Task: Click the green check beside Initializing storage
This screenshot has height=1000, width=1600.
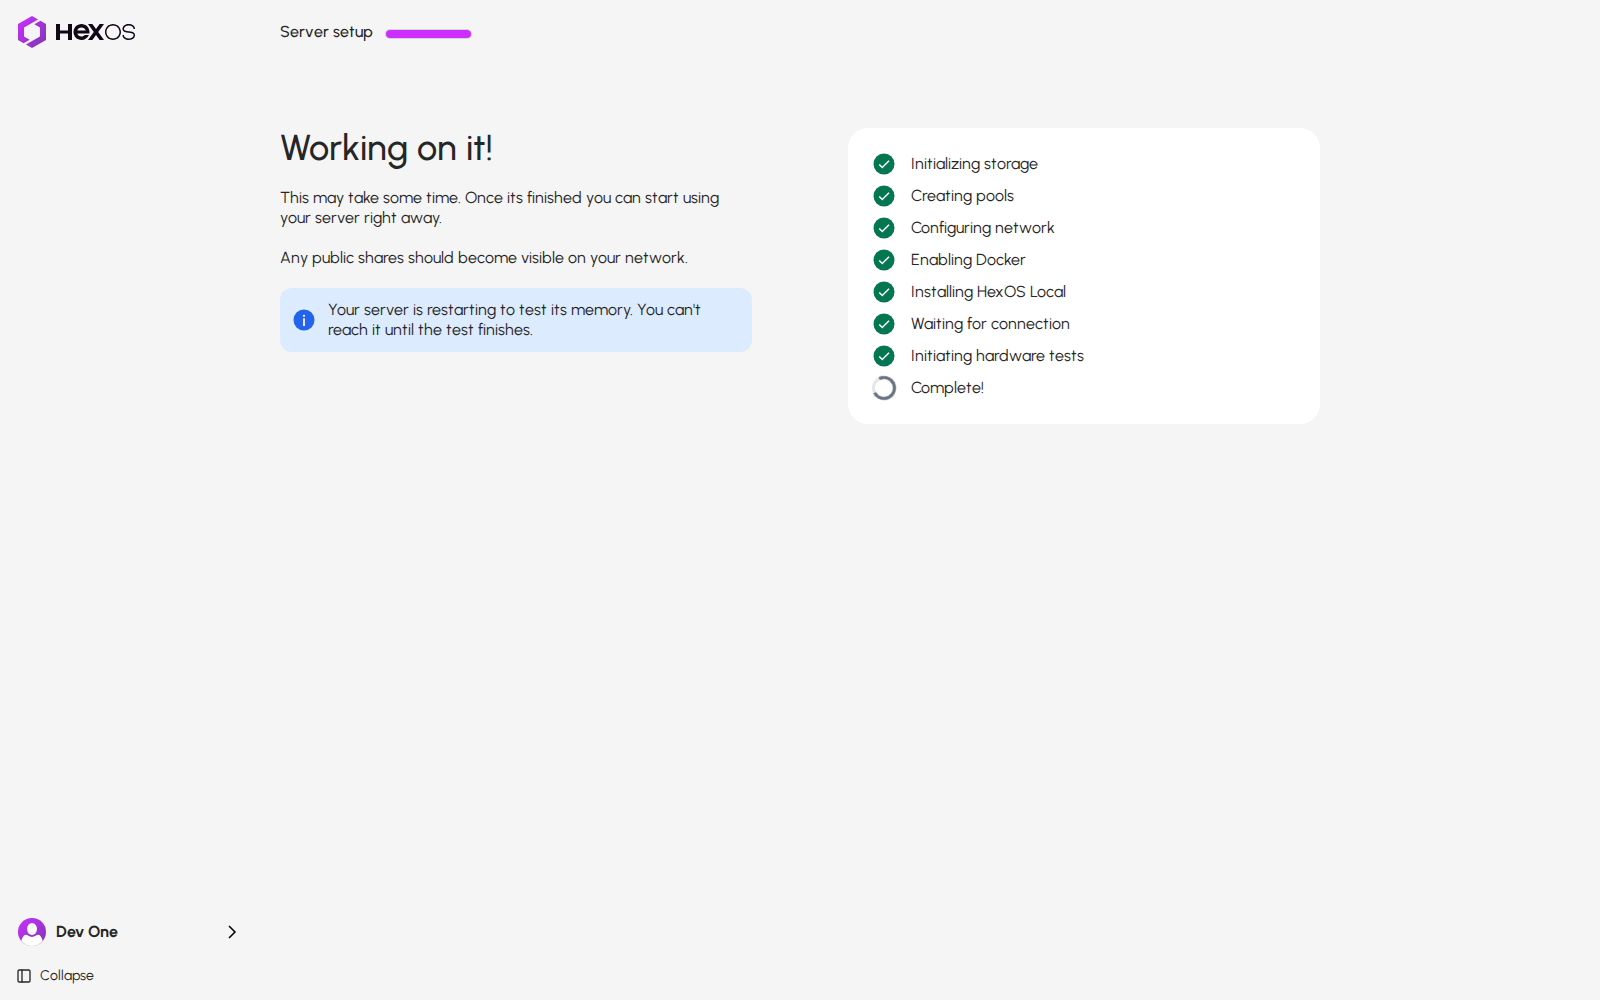Action: click(x=884, y=164)
